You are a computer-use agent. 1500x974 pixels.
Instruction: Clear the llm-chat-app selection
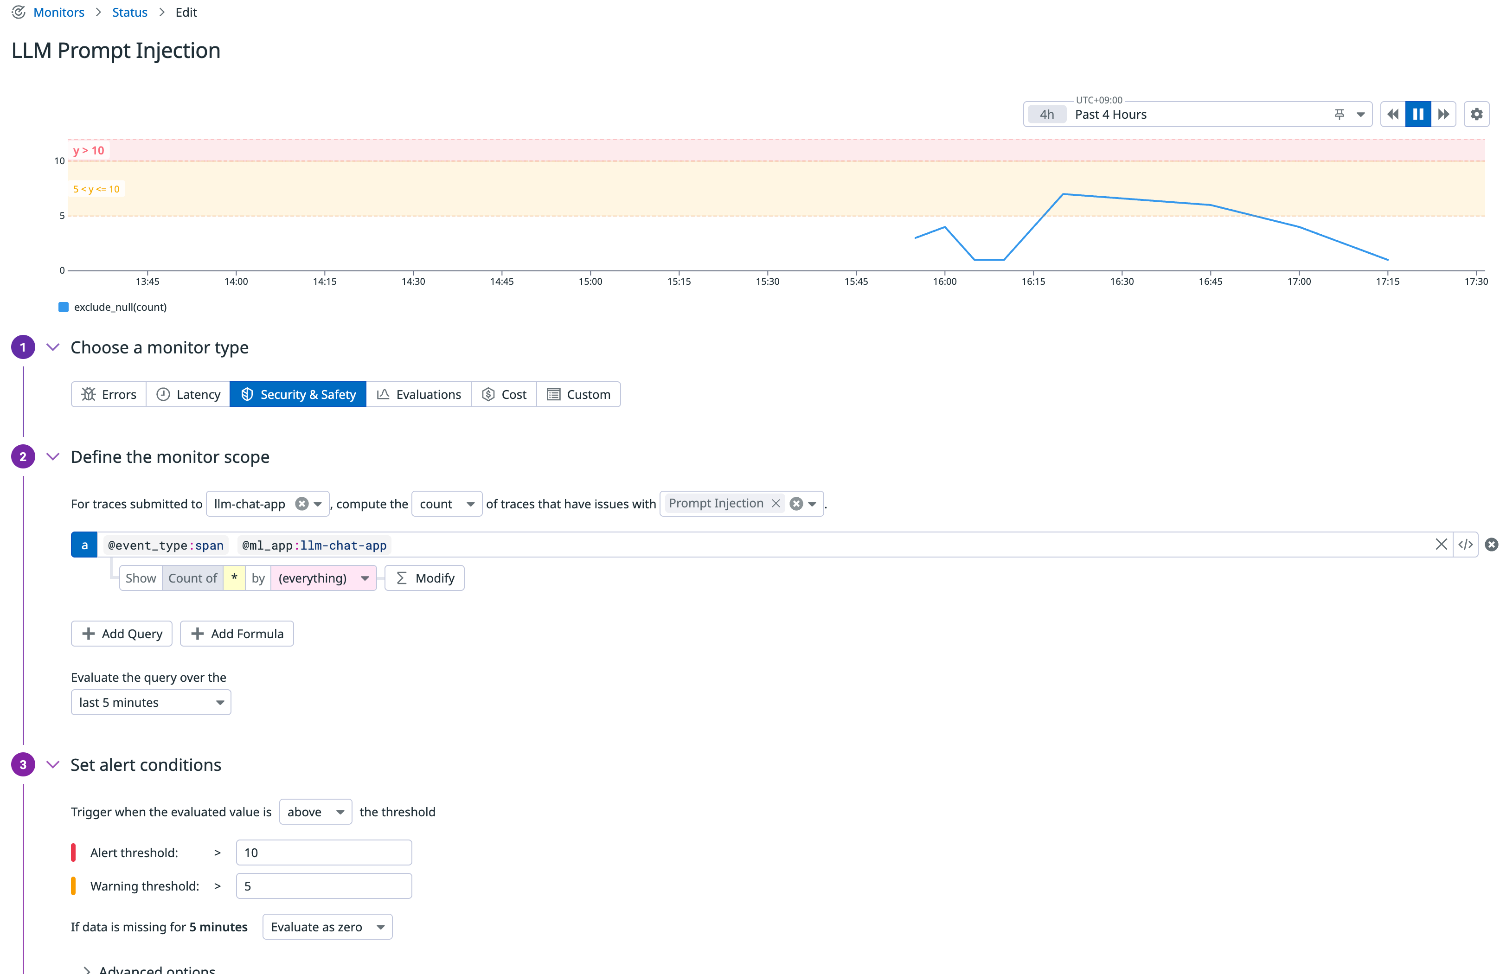[301, 504]
